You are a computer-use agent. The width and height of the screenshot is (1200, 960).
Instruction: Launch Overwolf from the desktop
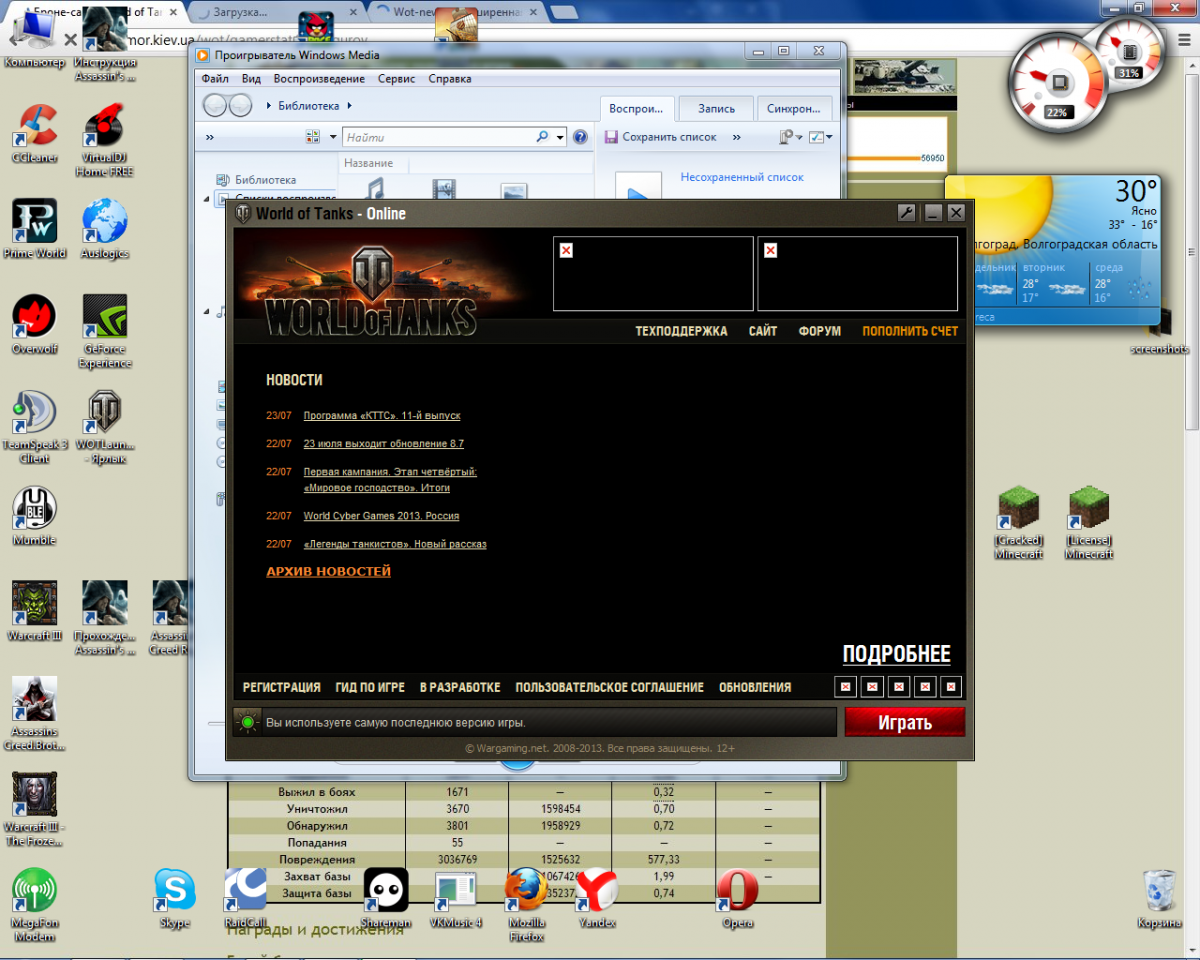[35, 324]
